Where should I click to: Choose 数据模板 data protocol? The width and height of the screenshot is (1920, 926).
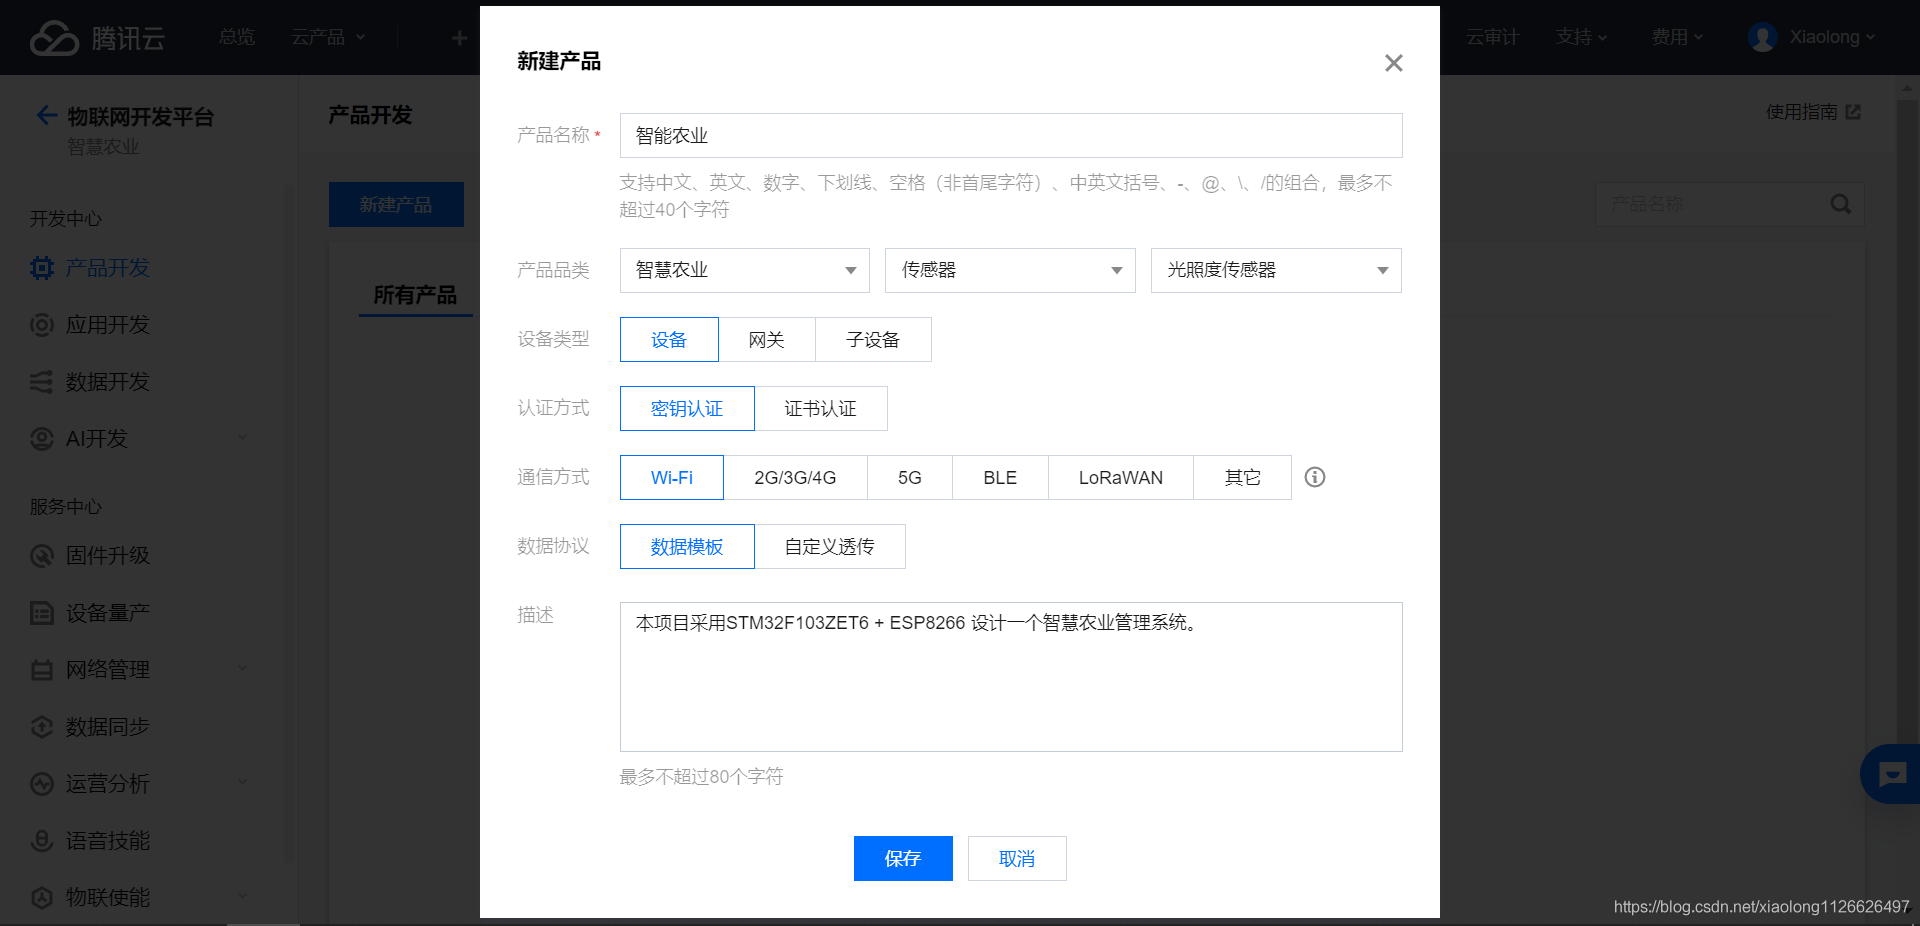[x=687, y=547]
